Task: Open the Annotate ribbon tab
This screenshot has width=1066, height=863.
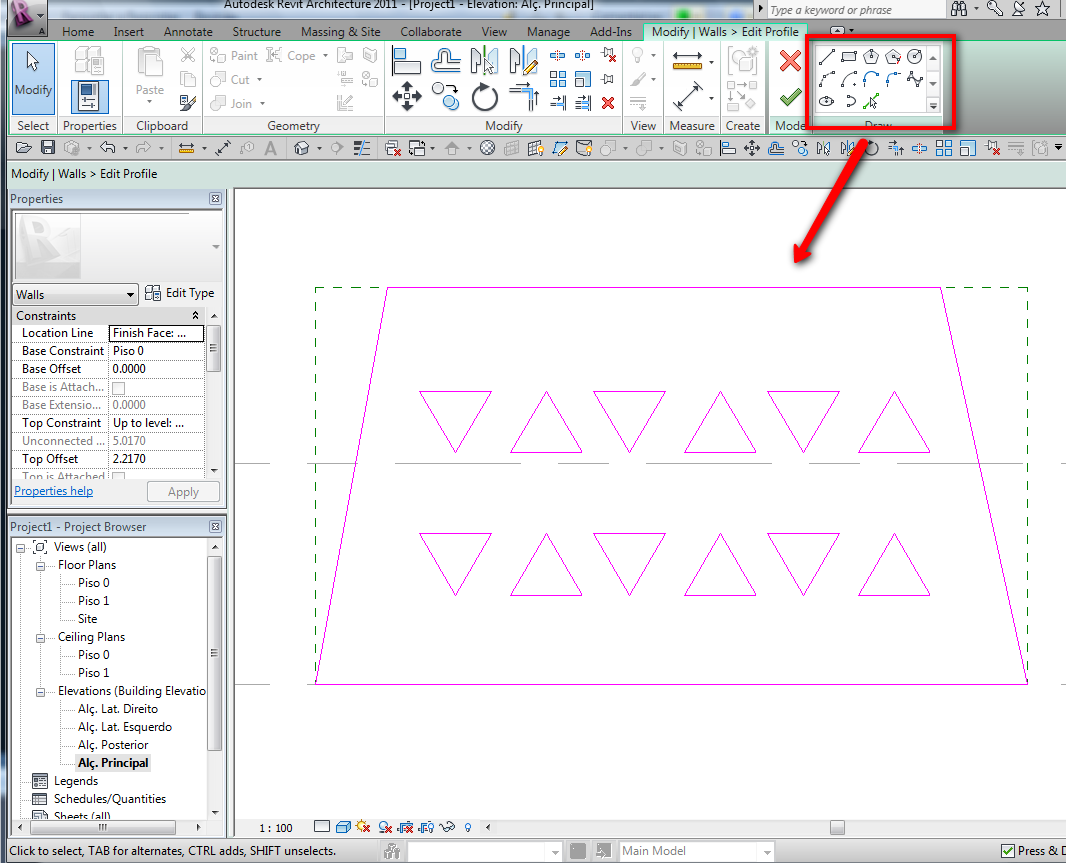Action: point(188,32)
